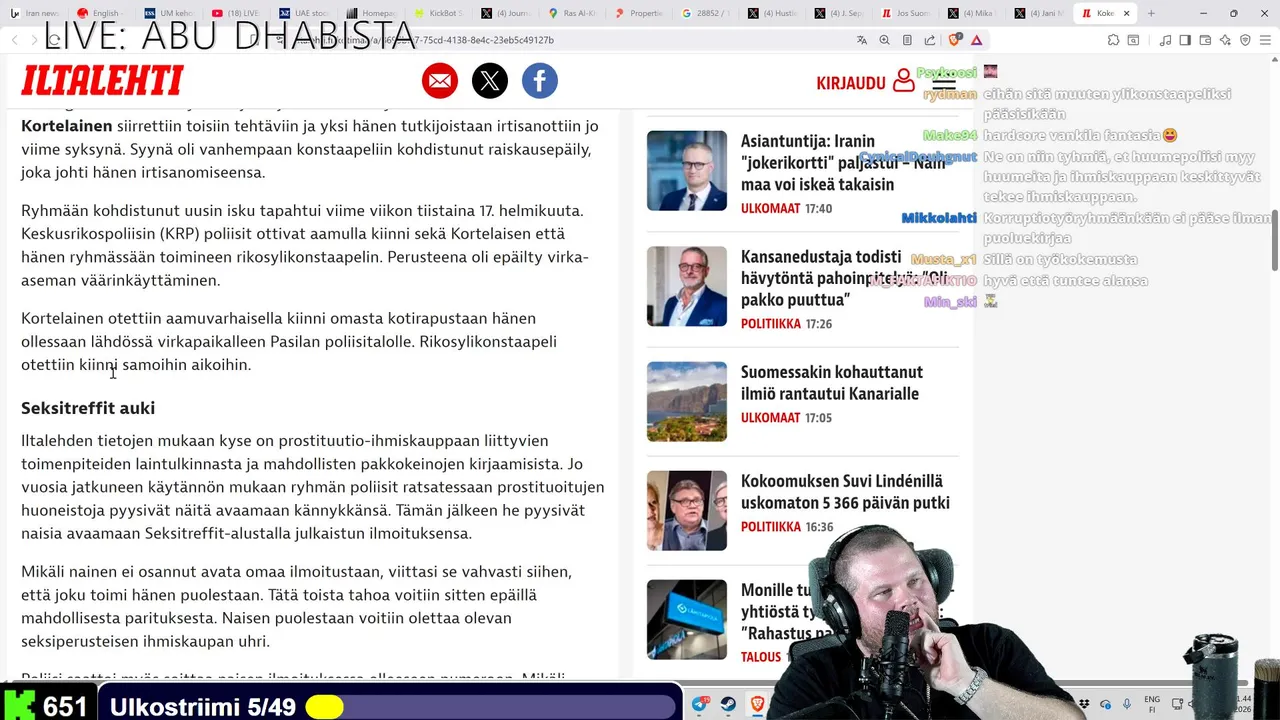Share article on Facebook
This screenshot has height=720, width=1280.
pos(539,81)
